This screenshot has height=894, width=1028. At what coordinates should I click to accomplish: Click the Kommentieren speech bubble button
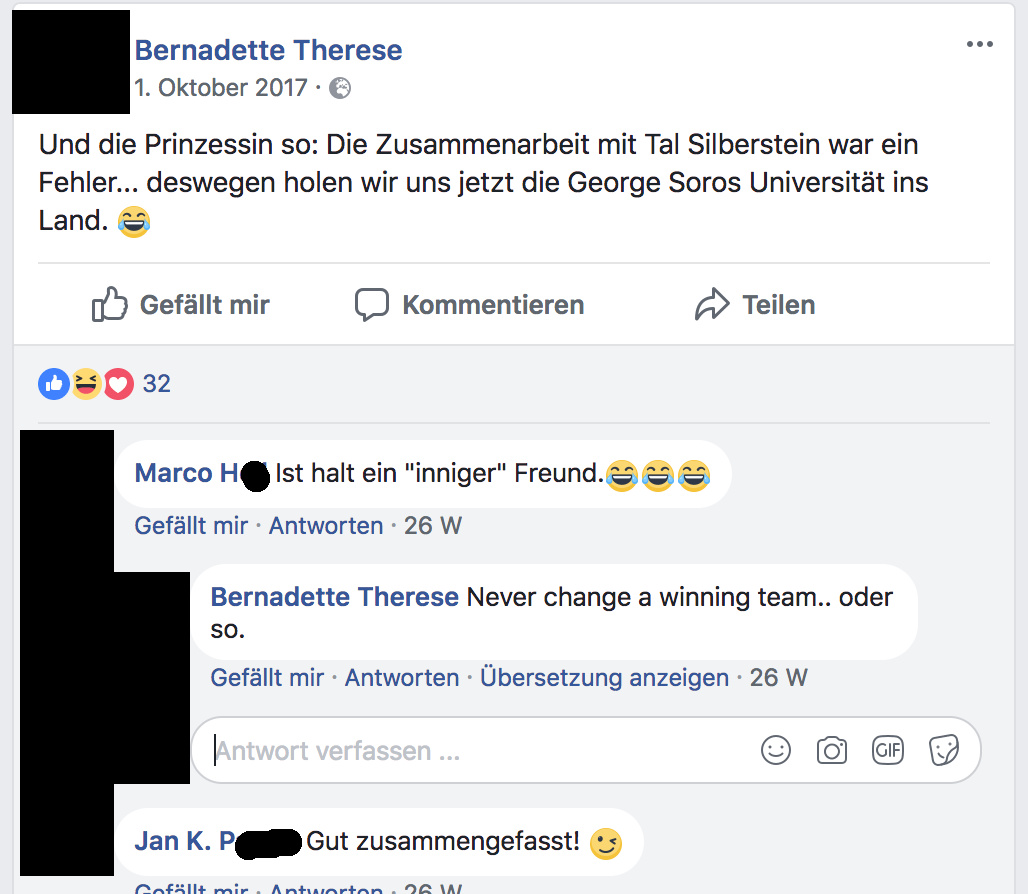(469, 305)
